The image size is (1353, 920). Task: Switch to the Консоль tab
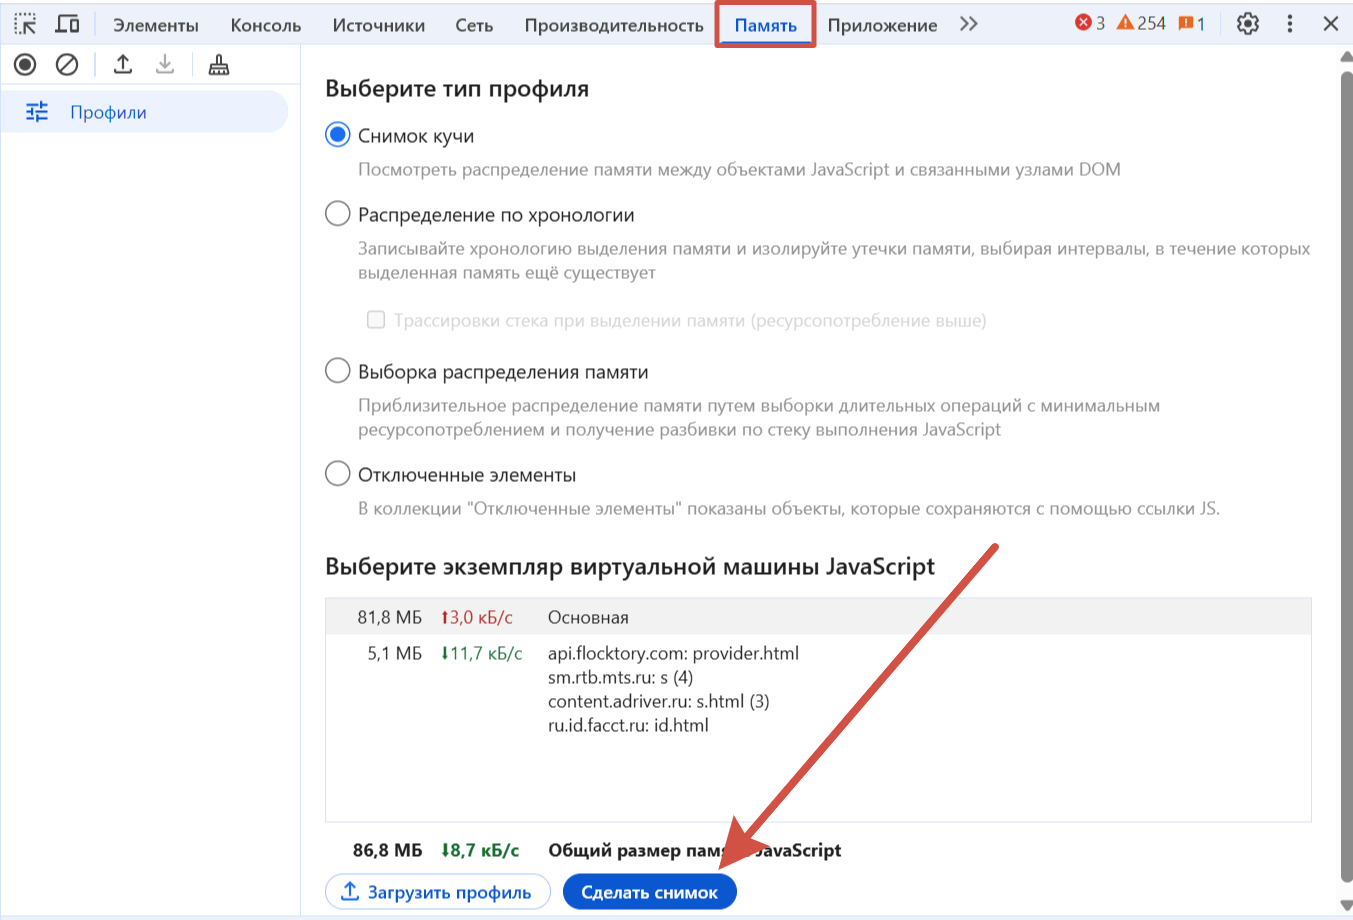click(265, 25)
